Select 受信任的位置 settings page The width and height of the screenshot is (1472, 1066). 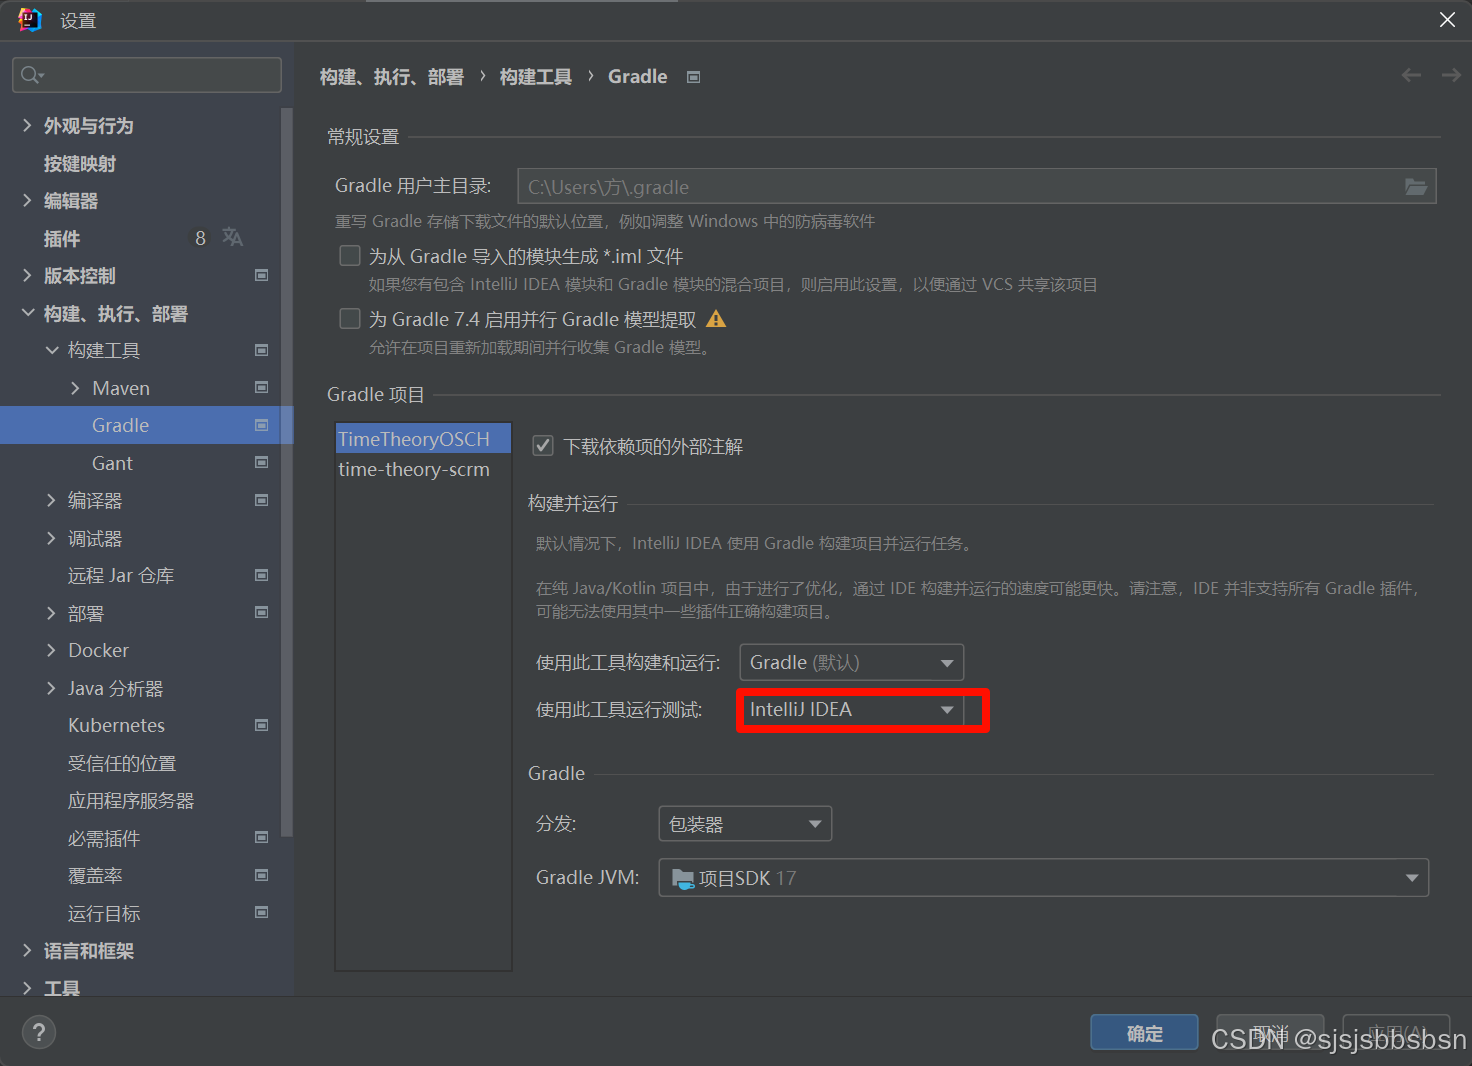(x=122, y=763)
